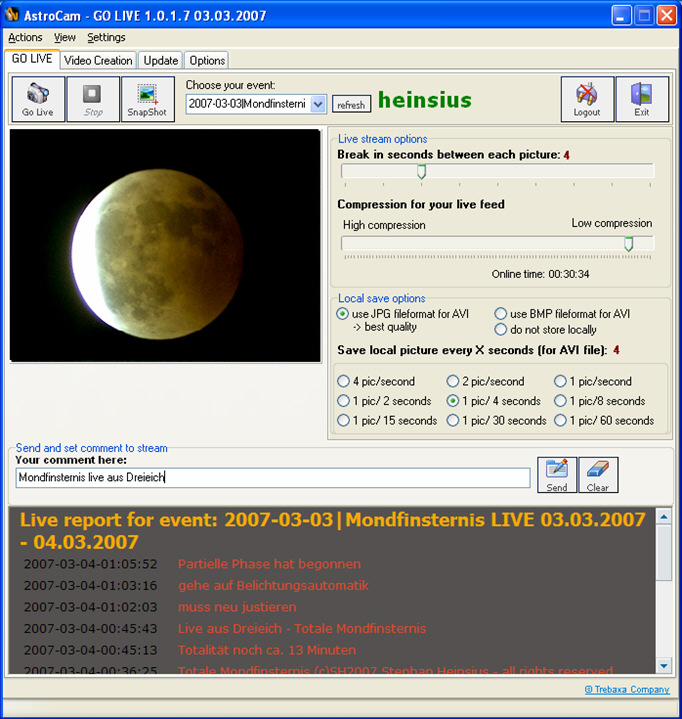Click the Logout icon button
682x719 pixels.
pos(587,99)
